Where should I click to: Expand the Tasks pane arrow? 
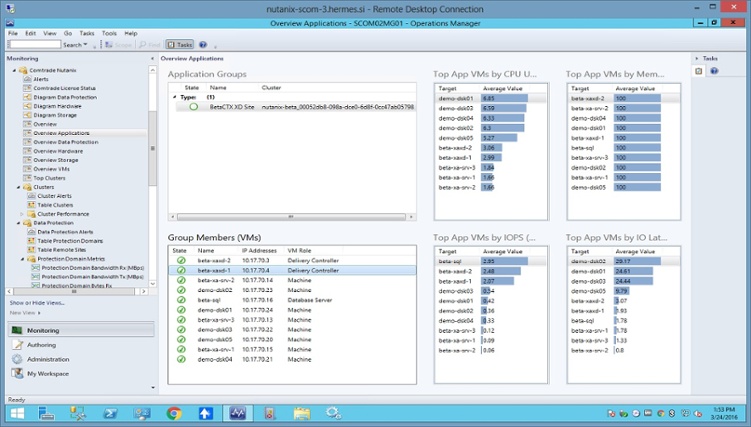tap(696, 58)
